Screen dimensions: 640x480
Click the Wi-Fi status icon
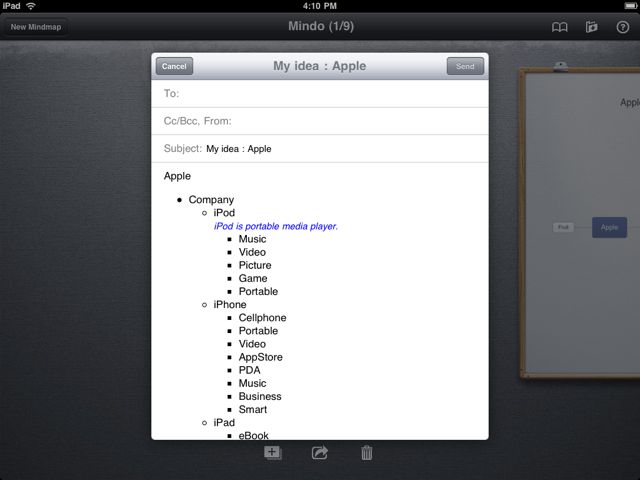tap(31, 6)
